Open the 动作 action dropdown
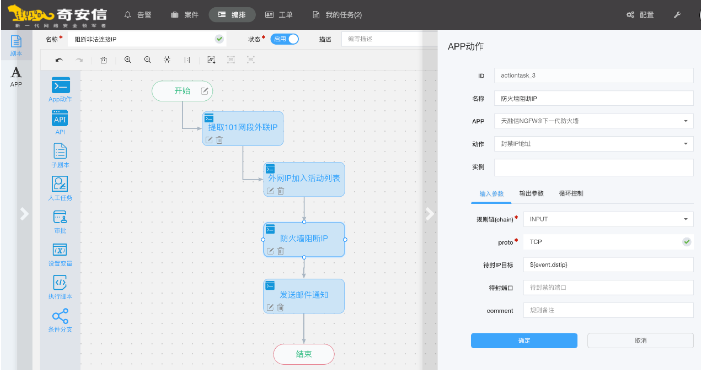The height and width of the screenshot is (370, 702). [x=594, y=144]
